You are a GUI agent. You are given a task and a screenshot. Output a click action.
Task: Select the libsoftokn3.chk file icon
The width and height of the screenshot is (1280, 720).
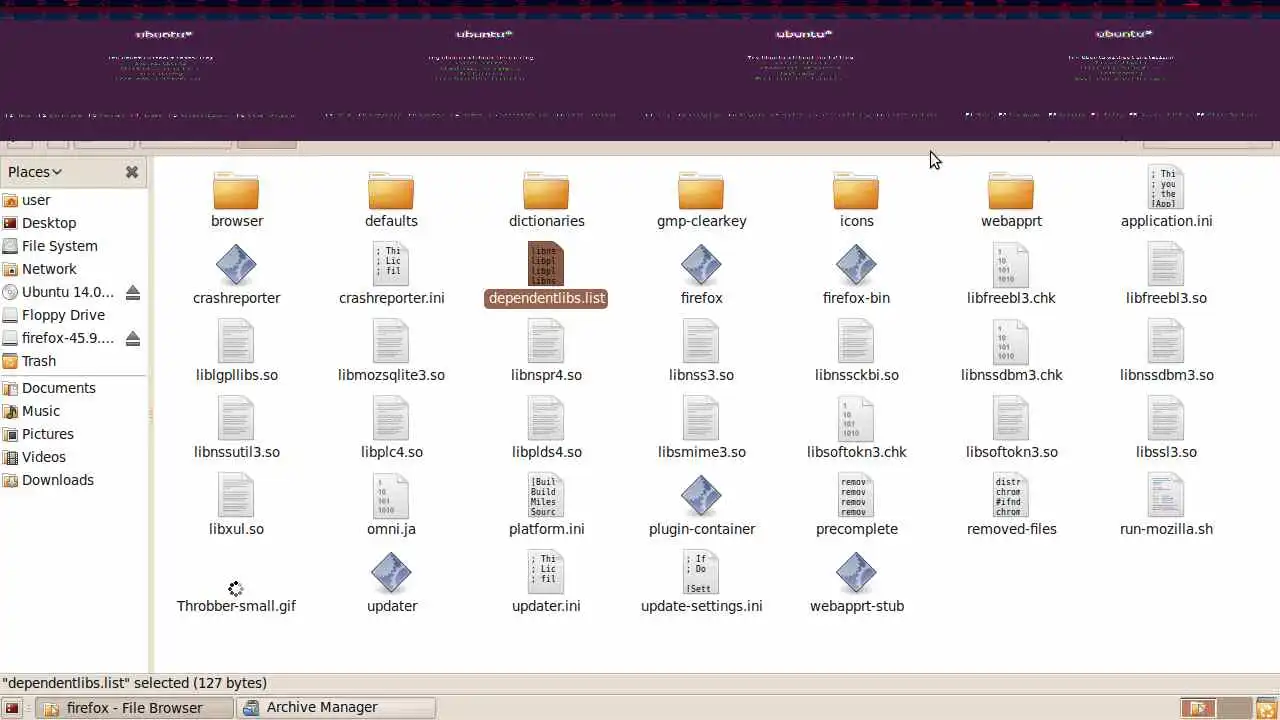856,419
